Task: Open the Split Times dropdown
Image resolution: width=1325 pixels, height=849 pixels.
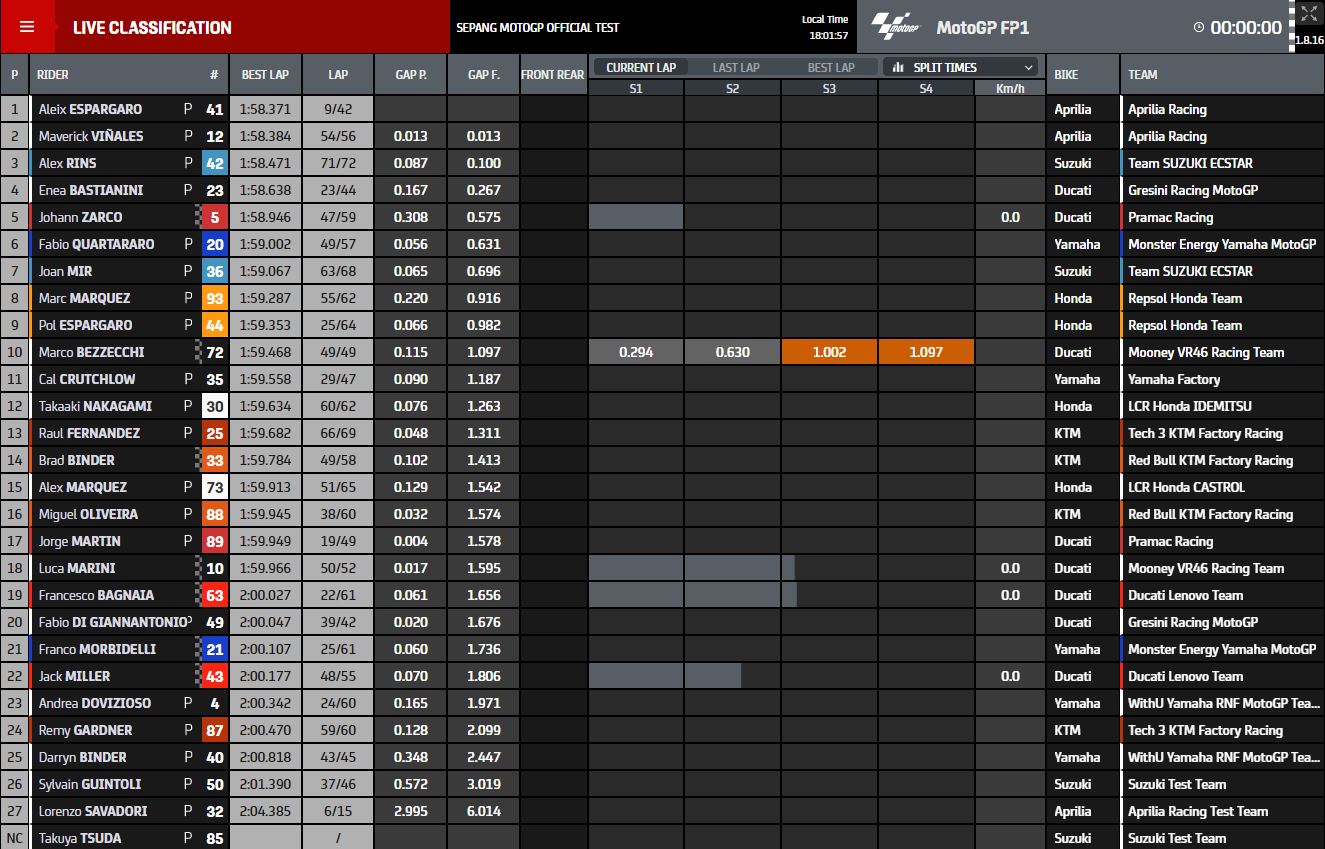Action: click(x=960, y=68)
